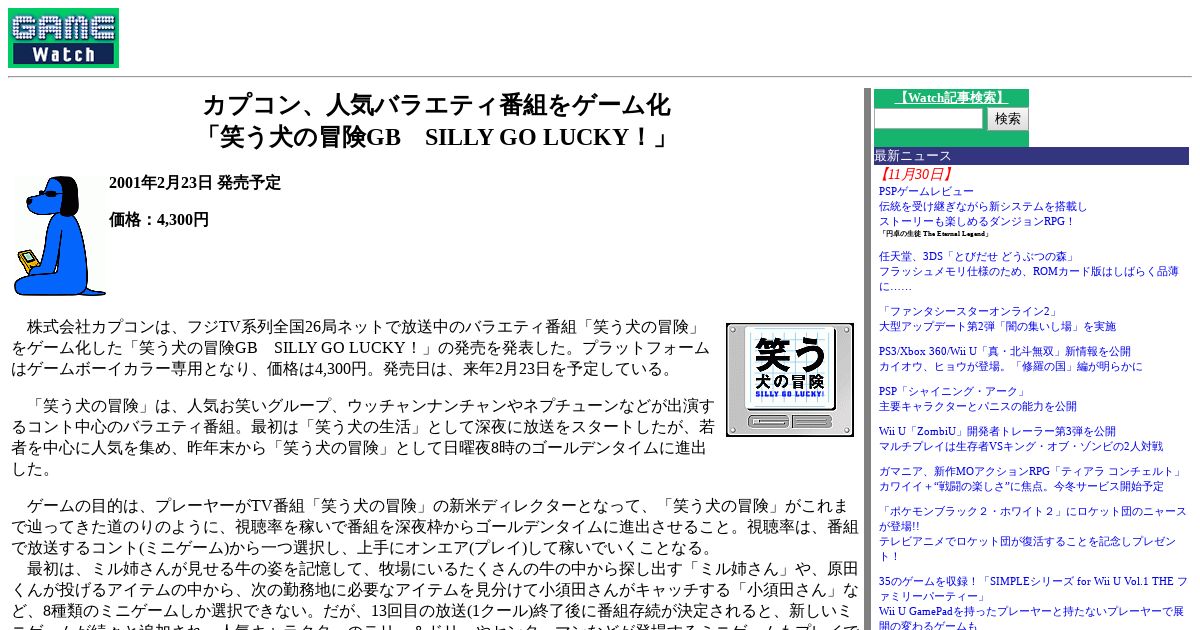Viewport: 1200px width, 630px height.
Task: Click the 最新ニュース header bar
Action: pos(1031,156)
